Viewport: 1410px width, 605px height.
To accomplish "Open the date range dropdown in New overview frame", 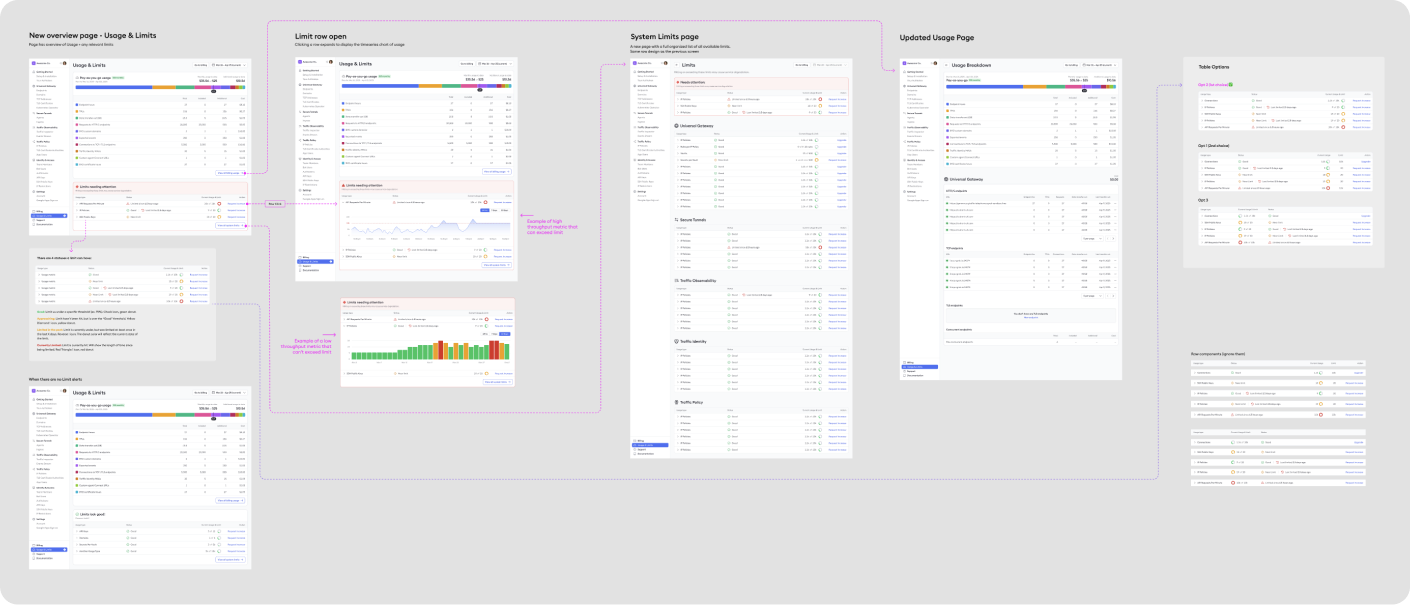I will coord(229,64).
